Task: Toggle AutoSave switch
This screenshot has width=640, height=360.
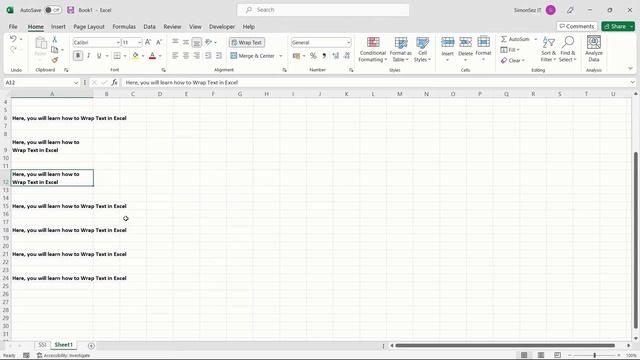Action: click(53, 10)
